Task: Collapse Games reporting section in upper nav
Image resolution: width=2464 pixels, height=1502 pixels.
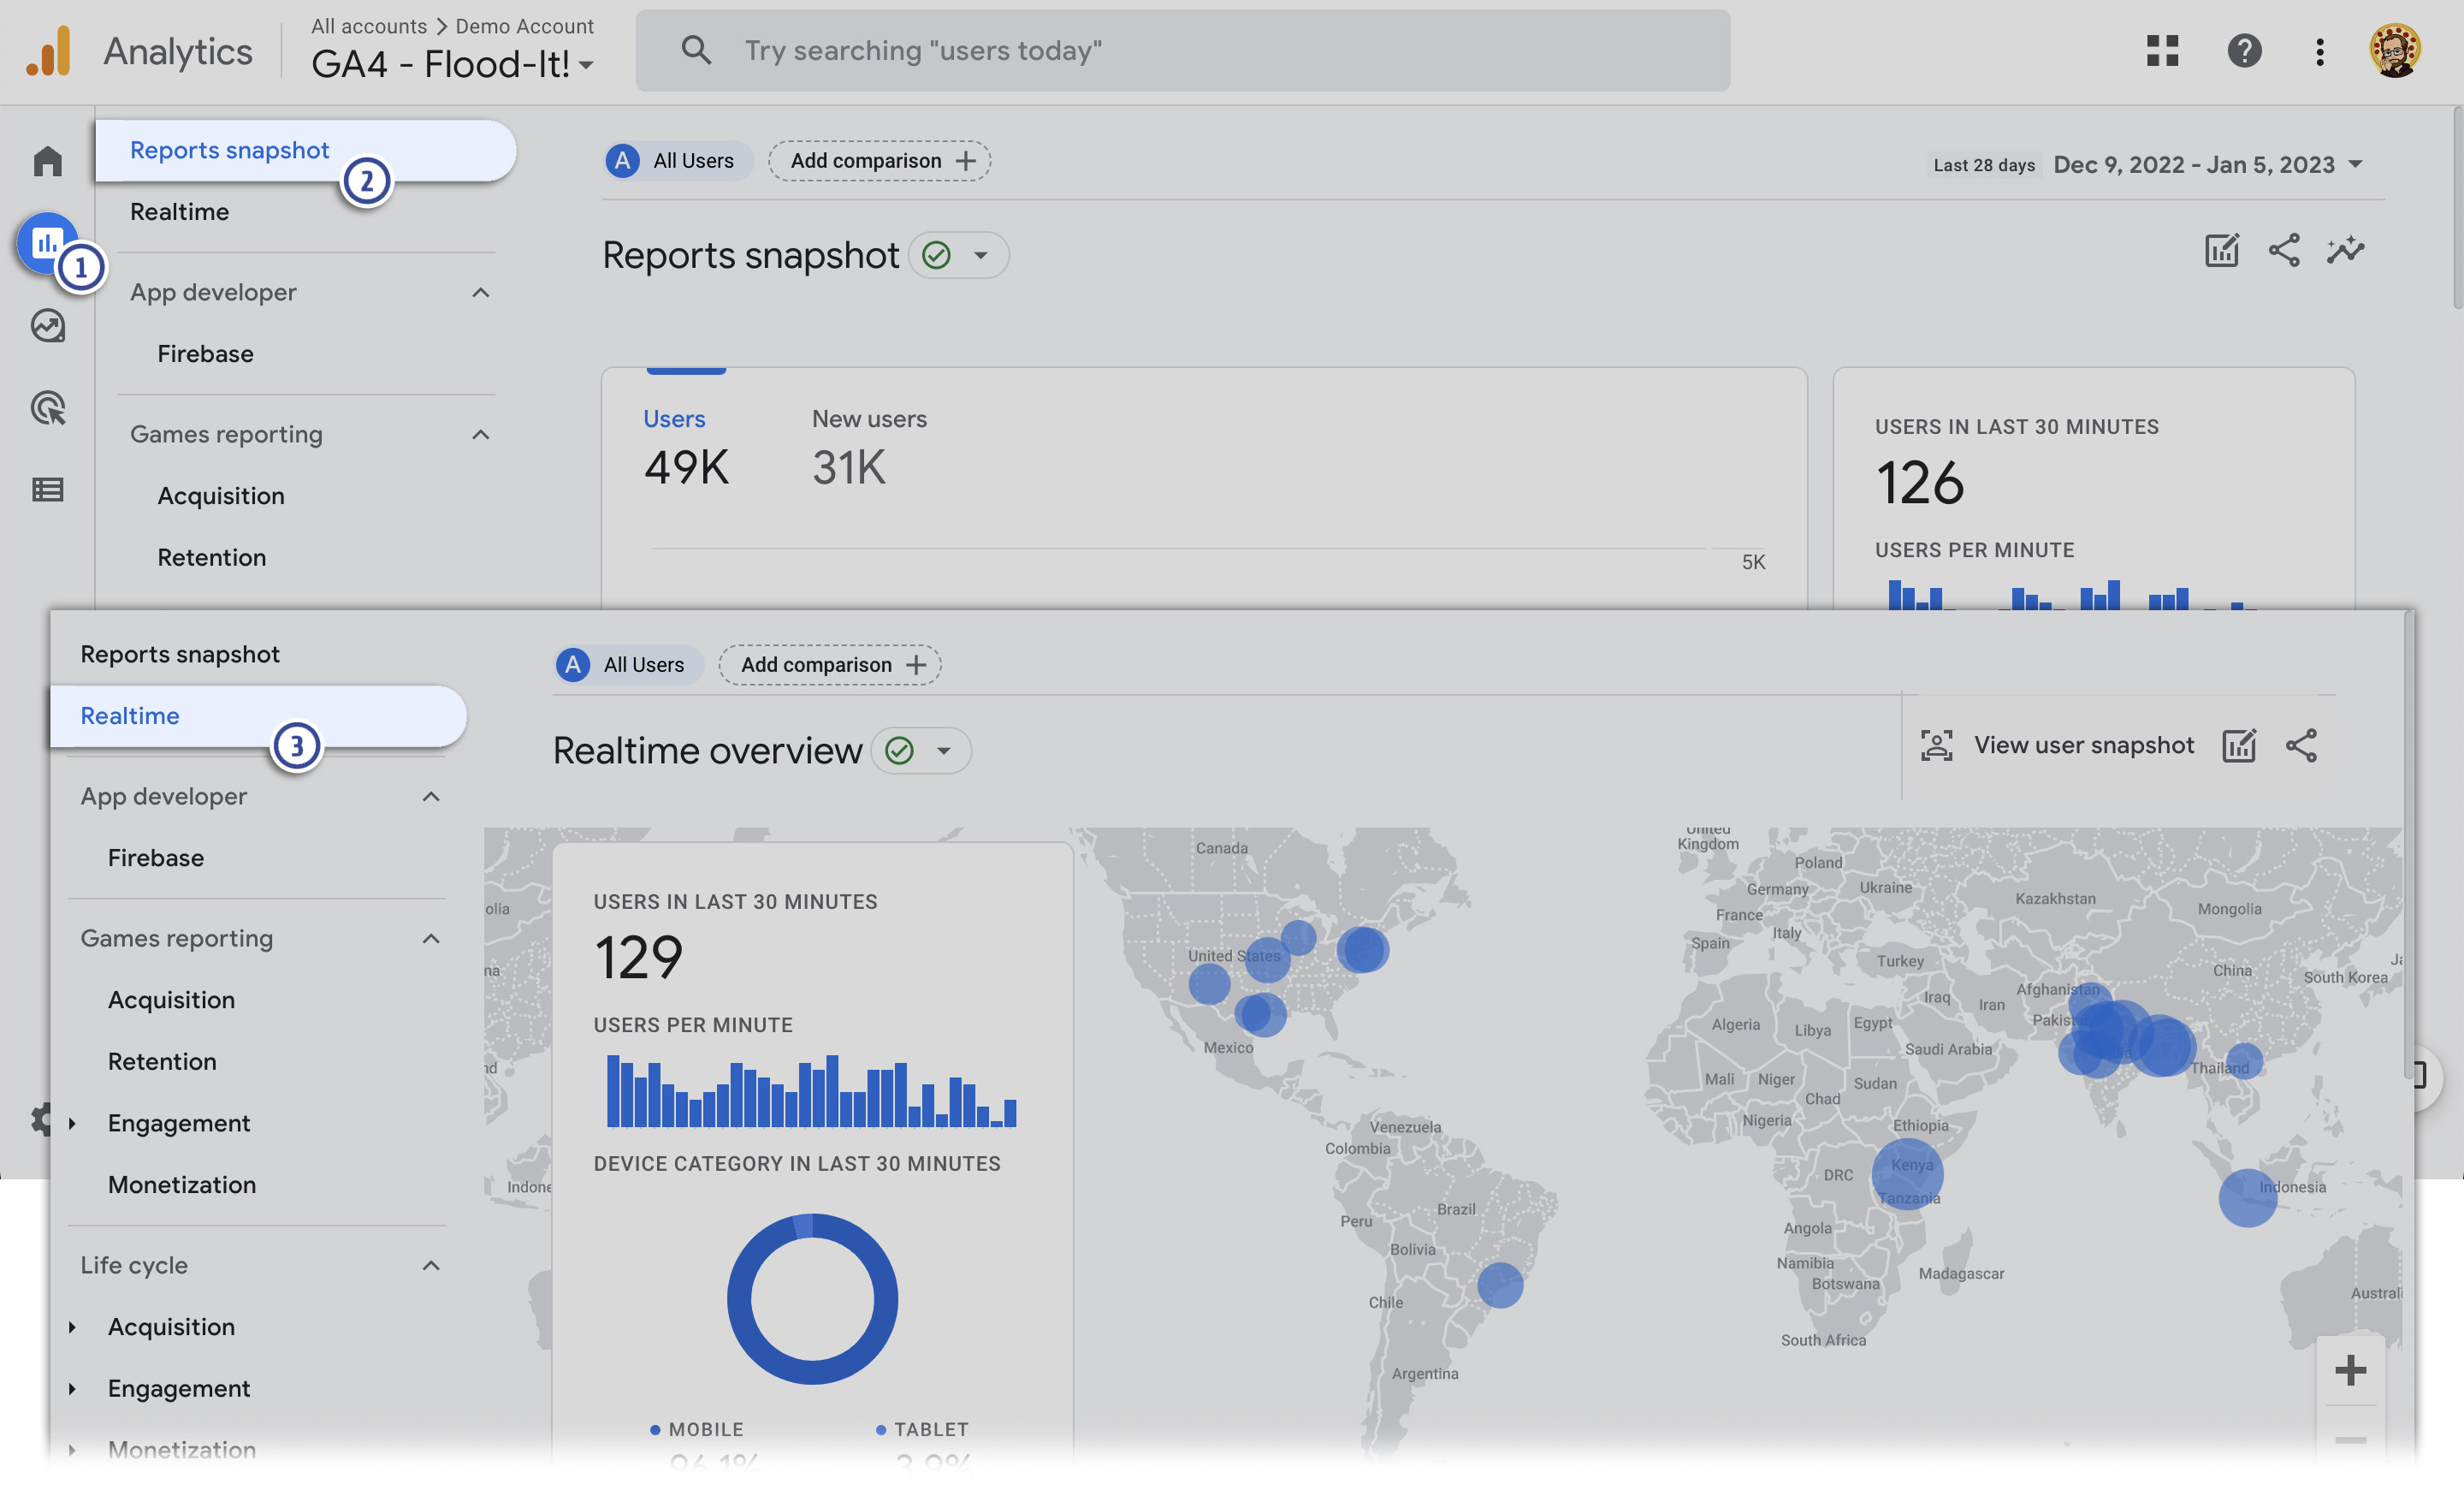Action: pyautogui.click(x=480, y=434)
